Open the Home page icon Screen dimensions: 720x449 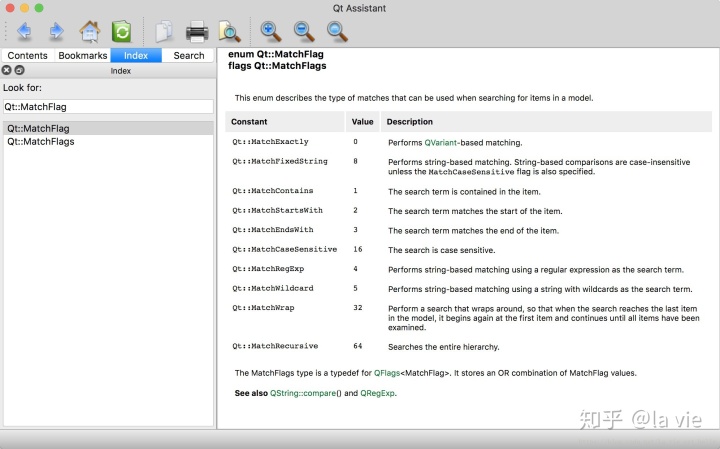pos(90,32)
